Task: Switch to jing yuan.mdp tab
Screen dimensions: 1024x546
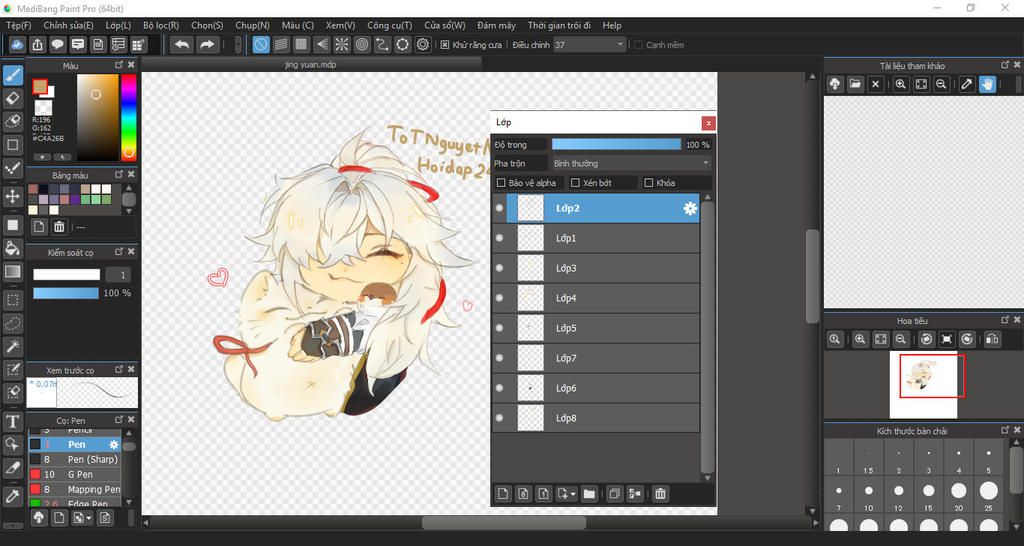Action: coord(311,65)
